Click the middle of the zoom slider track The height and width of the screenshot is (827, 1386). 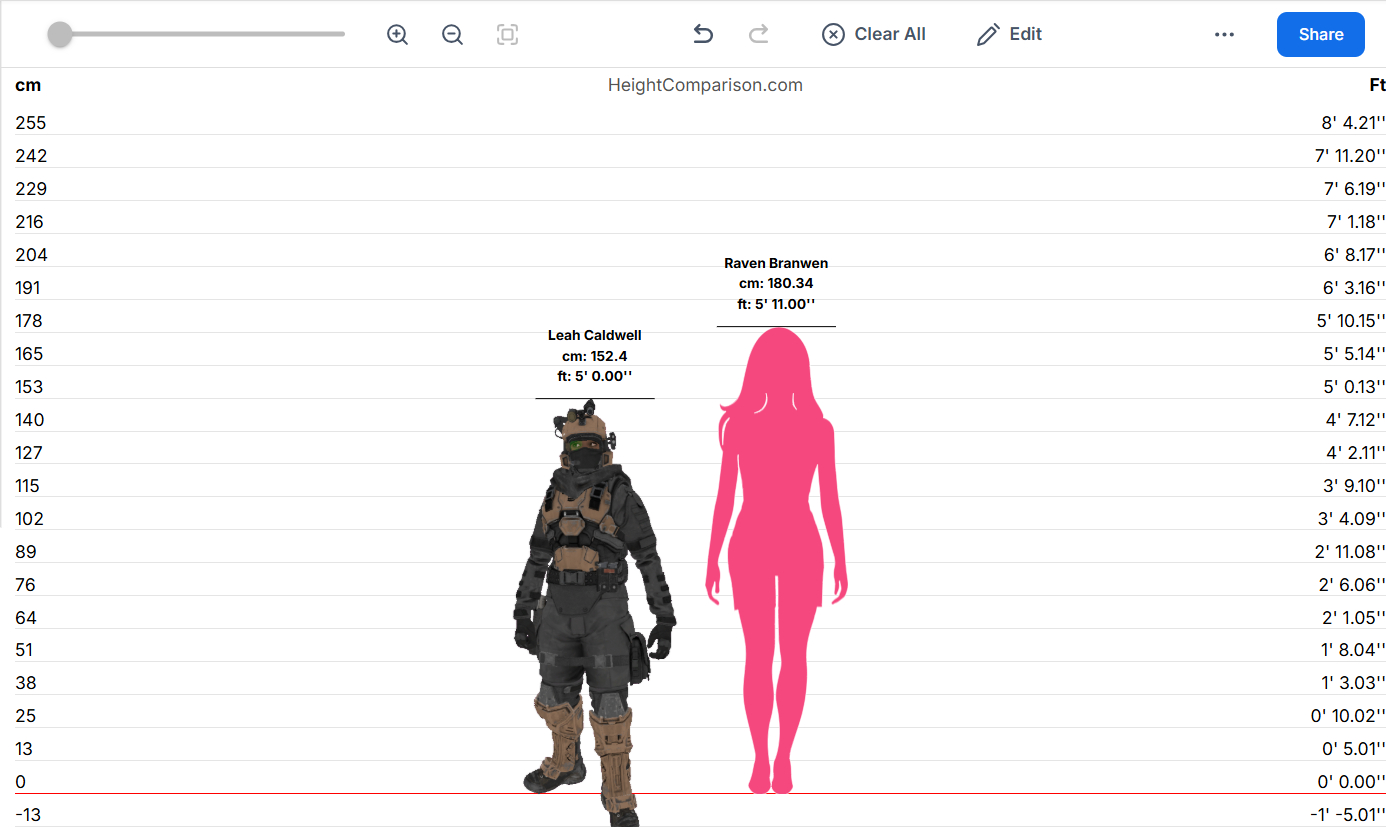click(200, 35)
